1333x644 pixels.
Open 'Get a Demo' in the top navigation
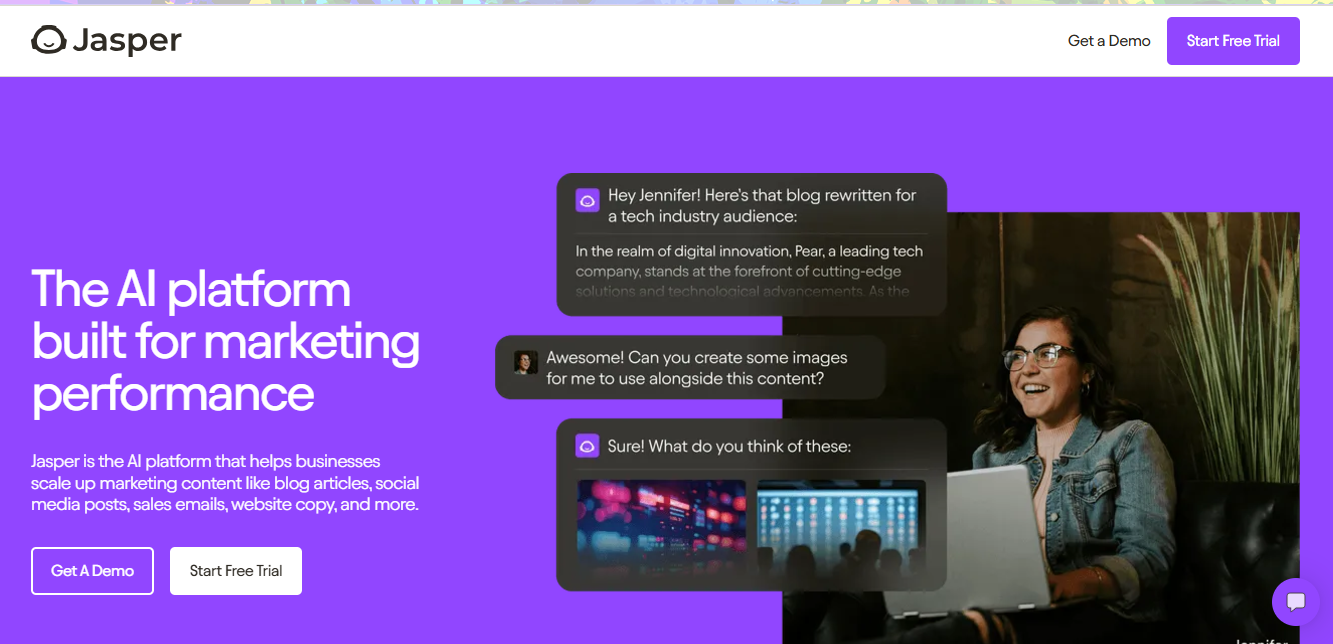[1109, 41]
